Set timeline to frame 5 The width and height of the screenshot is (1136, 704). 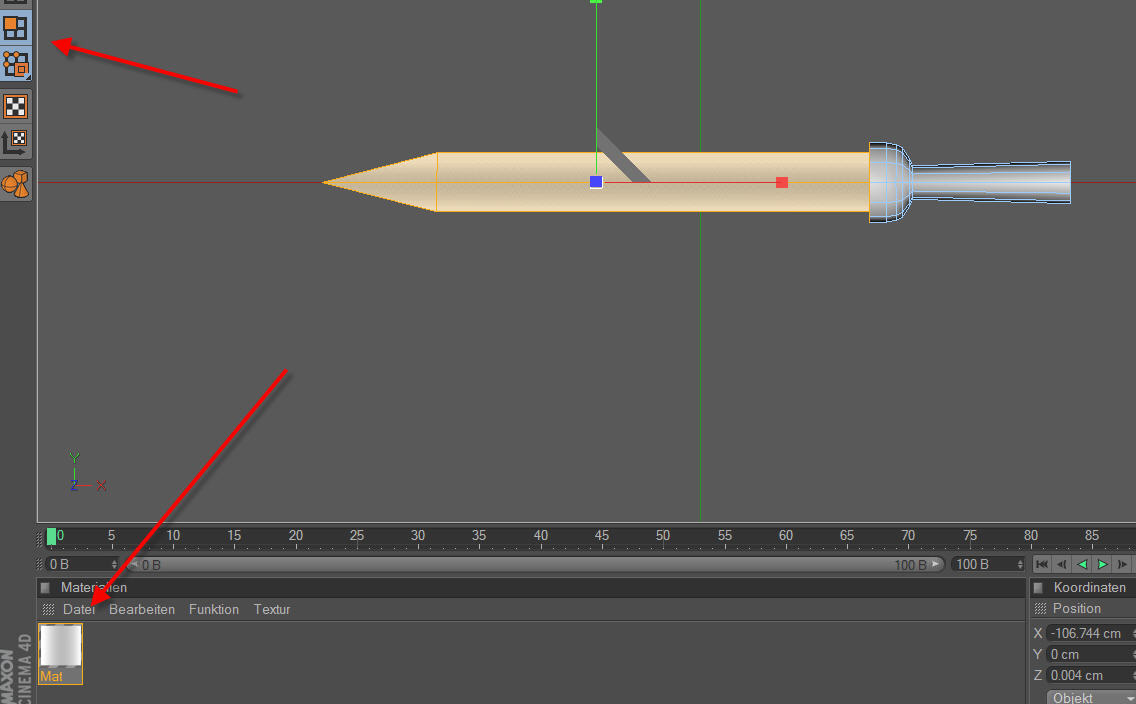(x=111, y=536)
